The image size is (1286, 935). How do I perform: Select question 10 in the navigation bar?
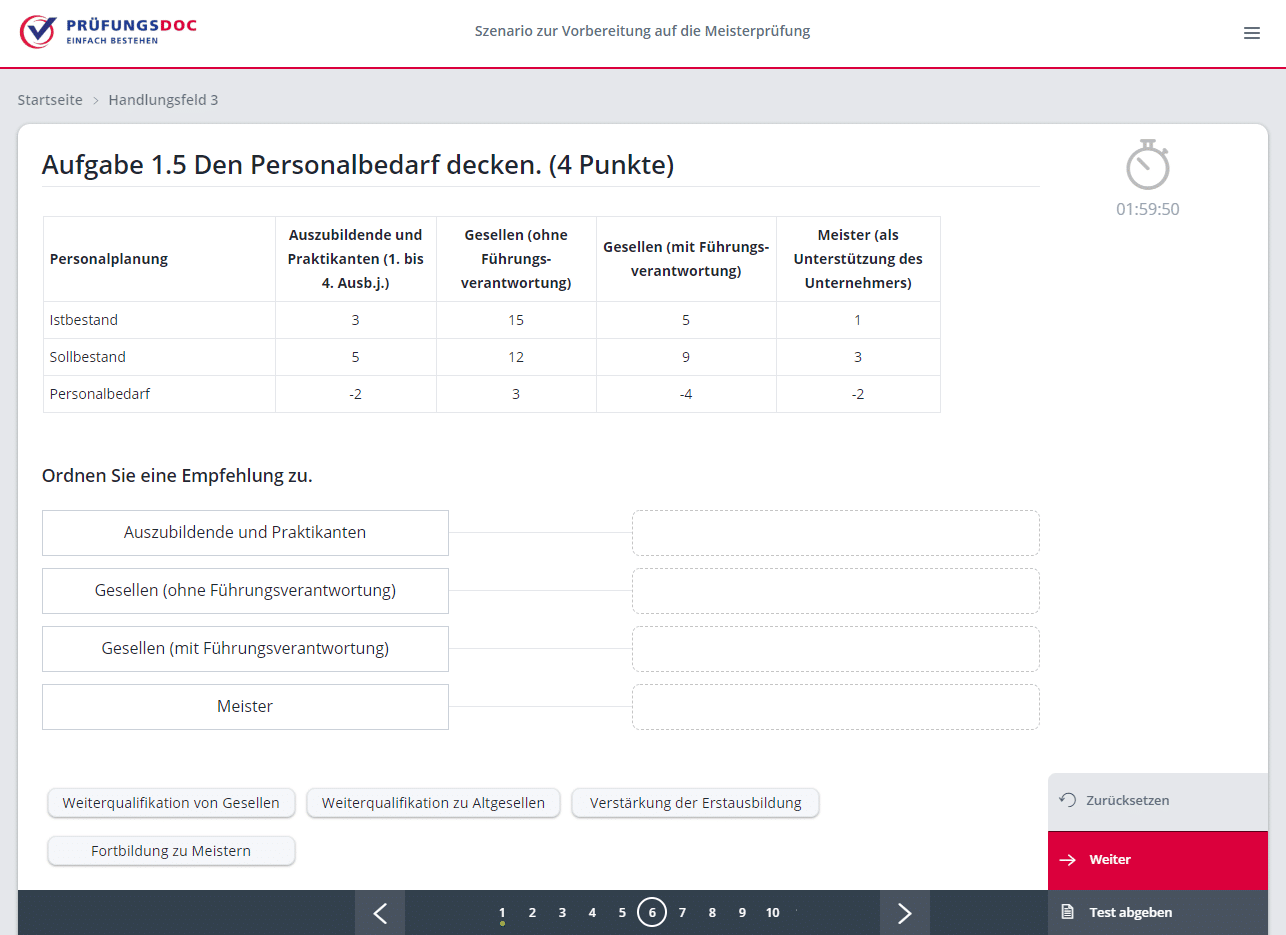(772, 912)
